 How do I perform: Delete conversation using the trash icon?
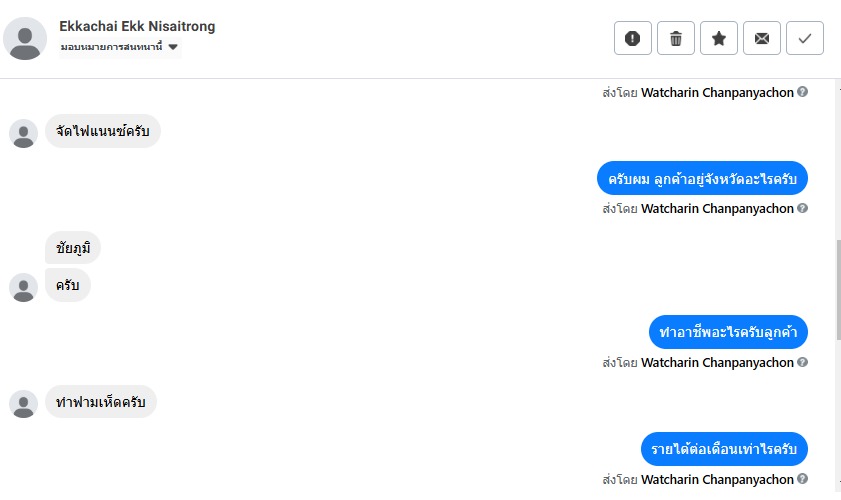tap(676, 38)
